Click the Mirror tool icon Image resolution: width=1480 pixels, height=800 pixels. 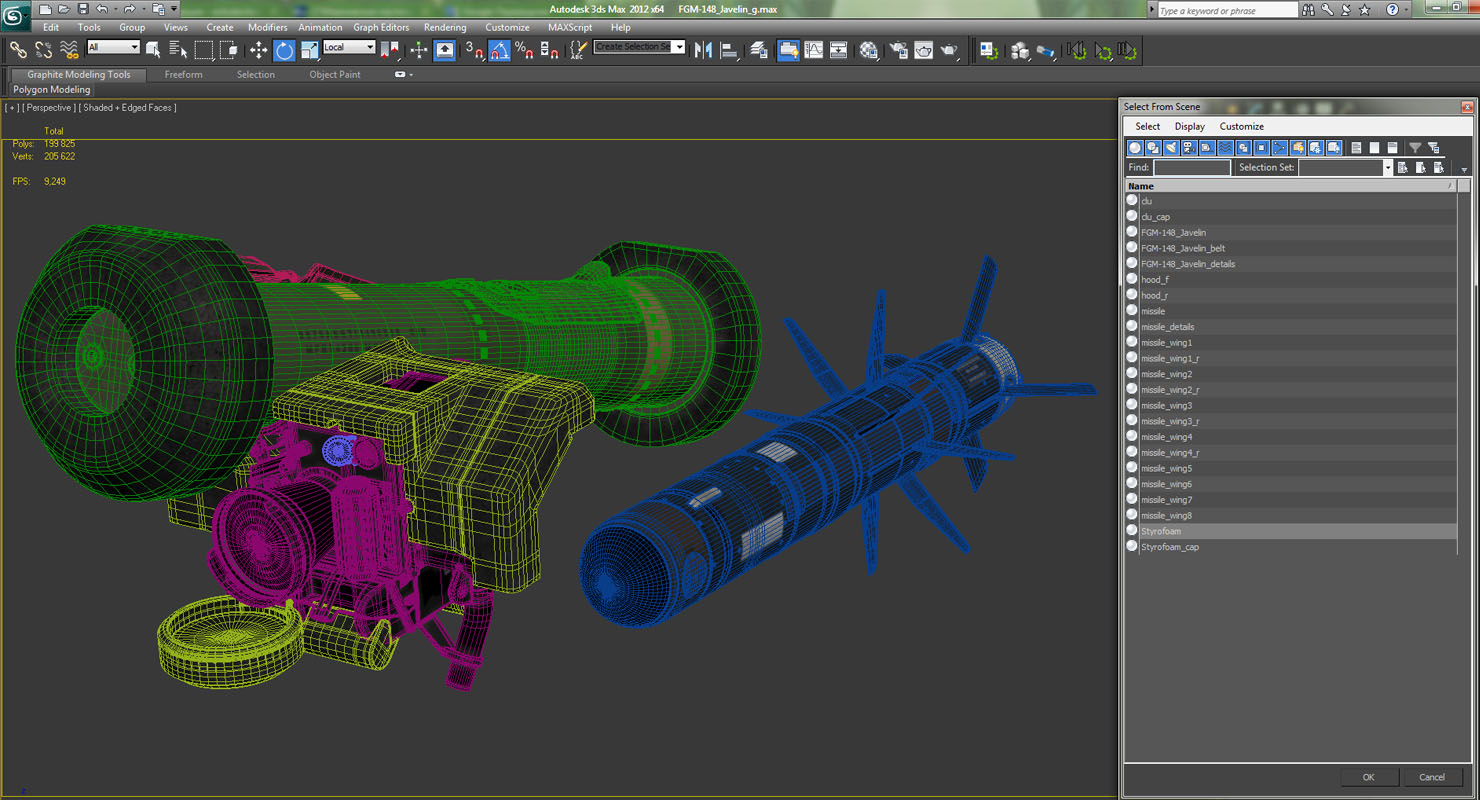coord(703,49)
